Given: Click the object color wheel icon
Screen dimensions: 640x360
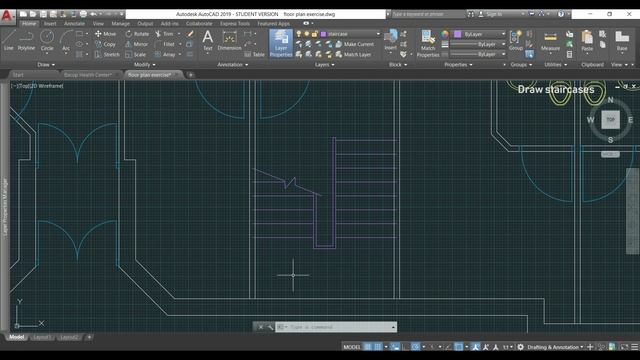Looking at the screenshot, I should [x=444, y=34].
